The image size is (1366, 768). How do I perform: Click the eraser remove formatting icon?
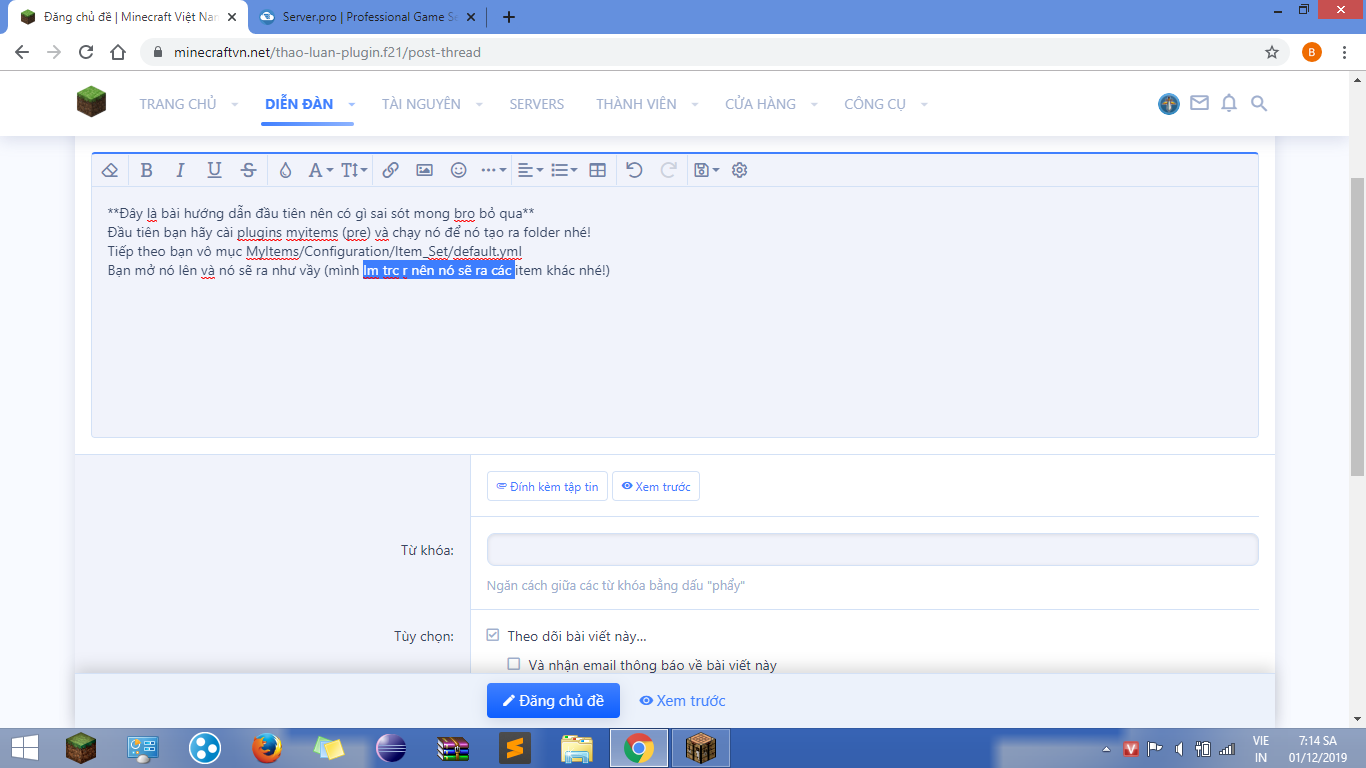[x=110, y=170]
